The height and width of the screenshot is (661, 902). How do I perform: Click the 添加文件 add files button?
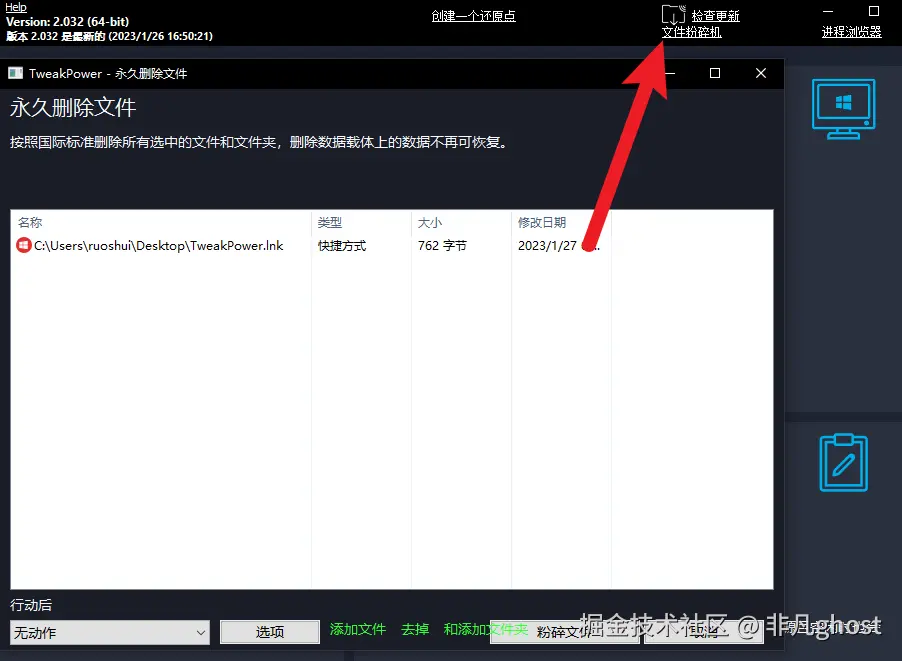[357, 629]
